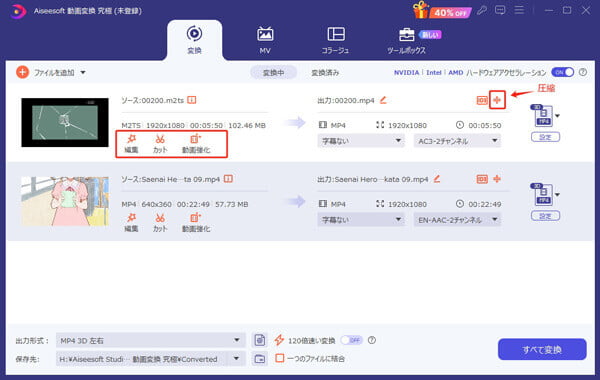Open the hamburger menu icon
This screenshot has width=600, height=380.
point(519,10)
